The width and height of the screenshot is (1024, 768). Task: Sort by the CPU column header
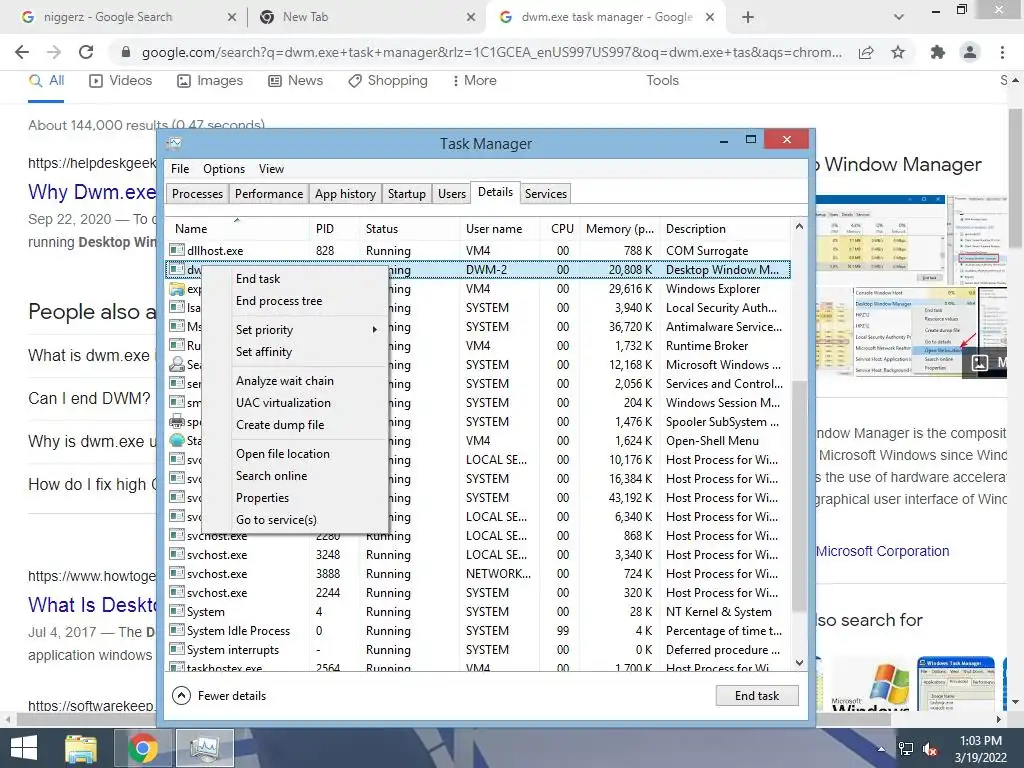562,229
